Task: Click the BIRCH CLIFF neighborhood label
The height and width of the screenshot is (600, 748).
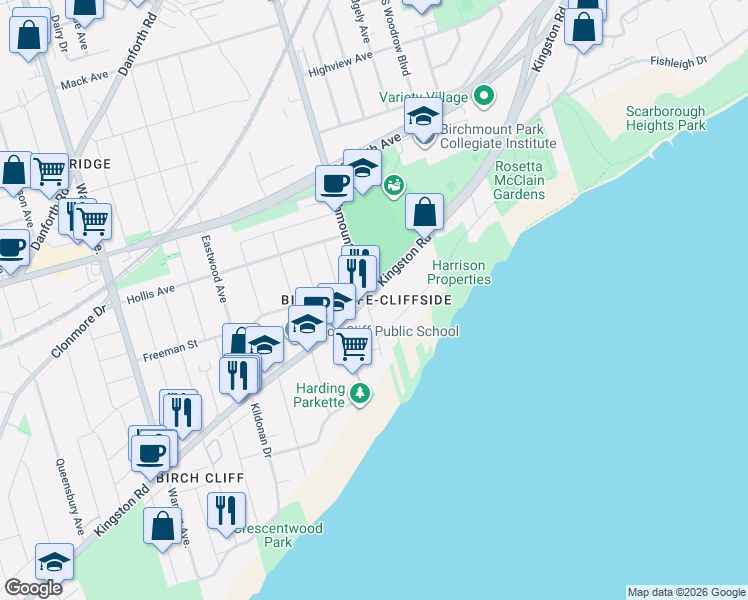Action: point(200,478)
